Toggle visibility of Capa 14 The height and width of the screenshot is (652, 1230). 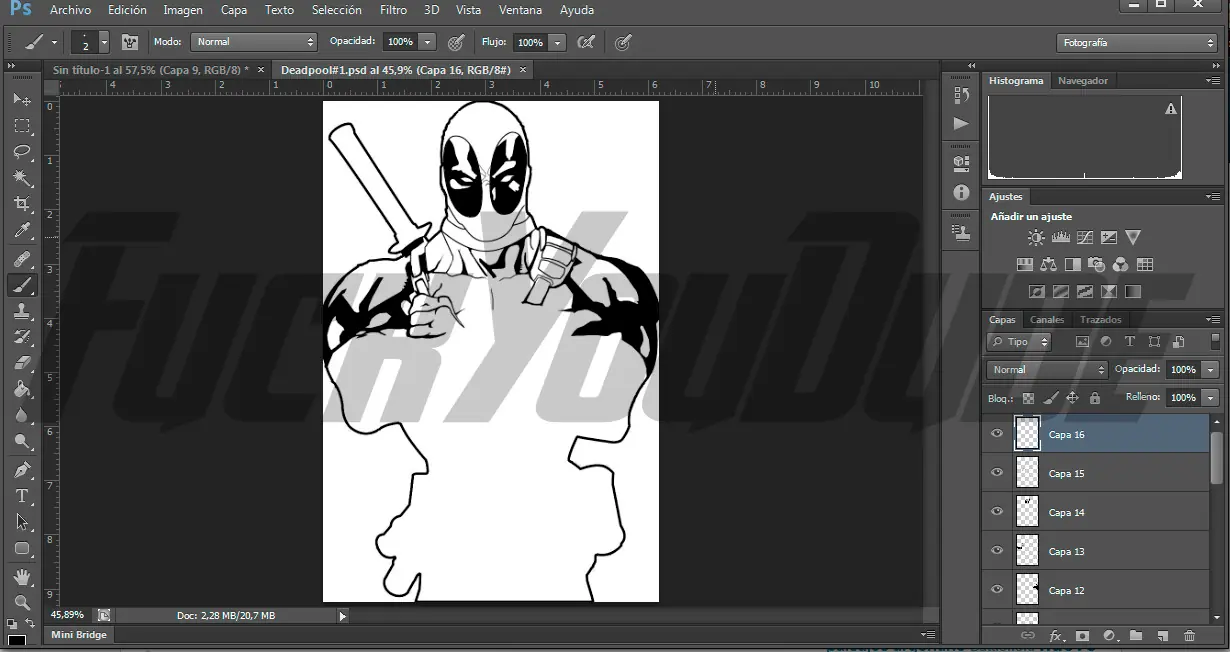(996, 511)
